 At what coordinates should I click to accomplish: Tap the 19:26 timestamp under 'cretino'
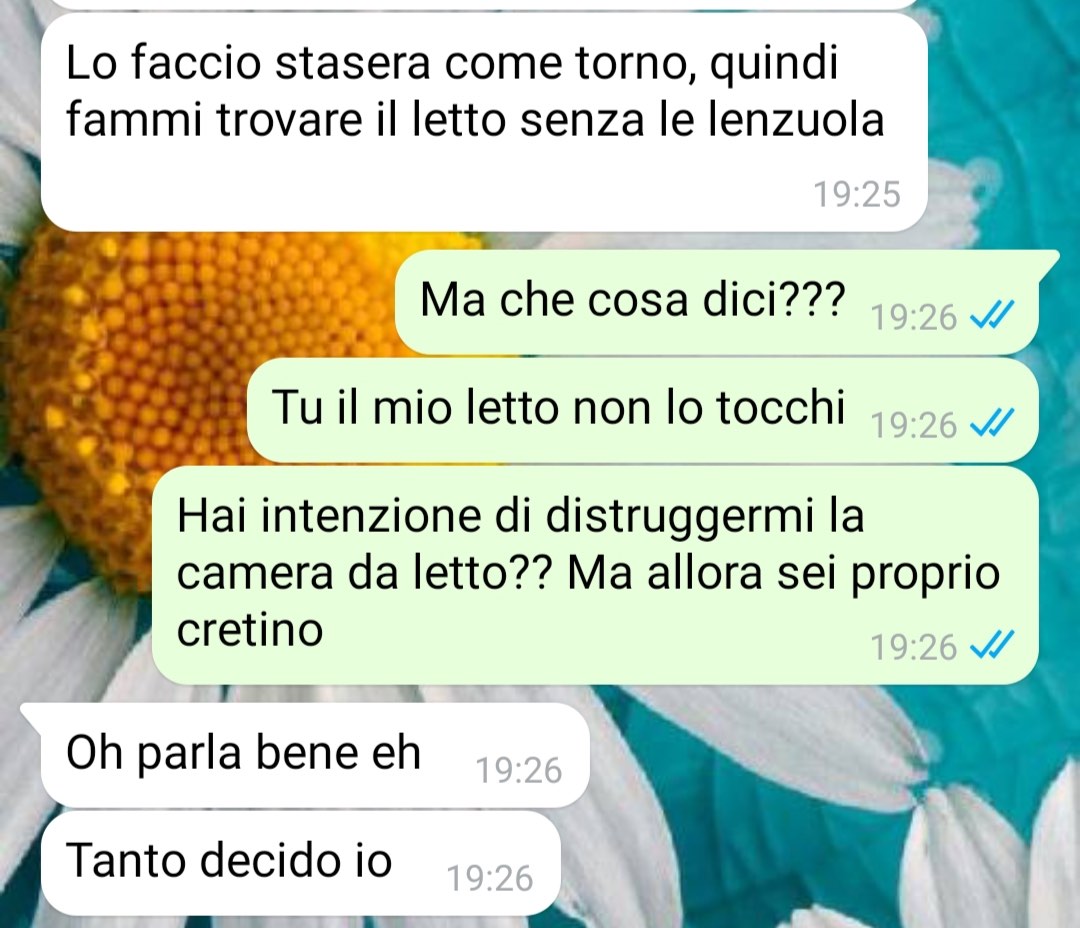click(914, 648)
